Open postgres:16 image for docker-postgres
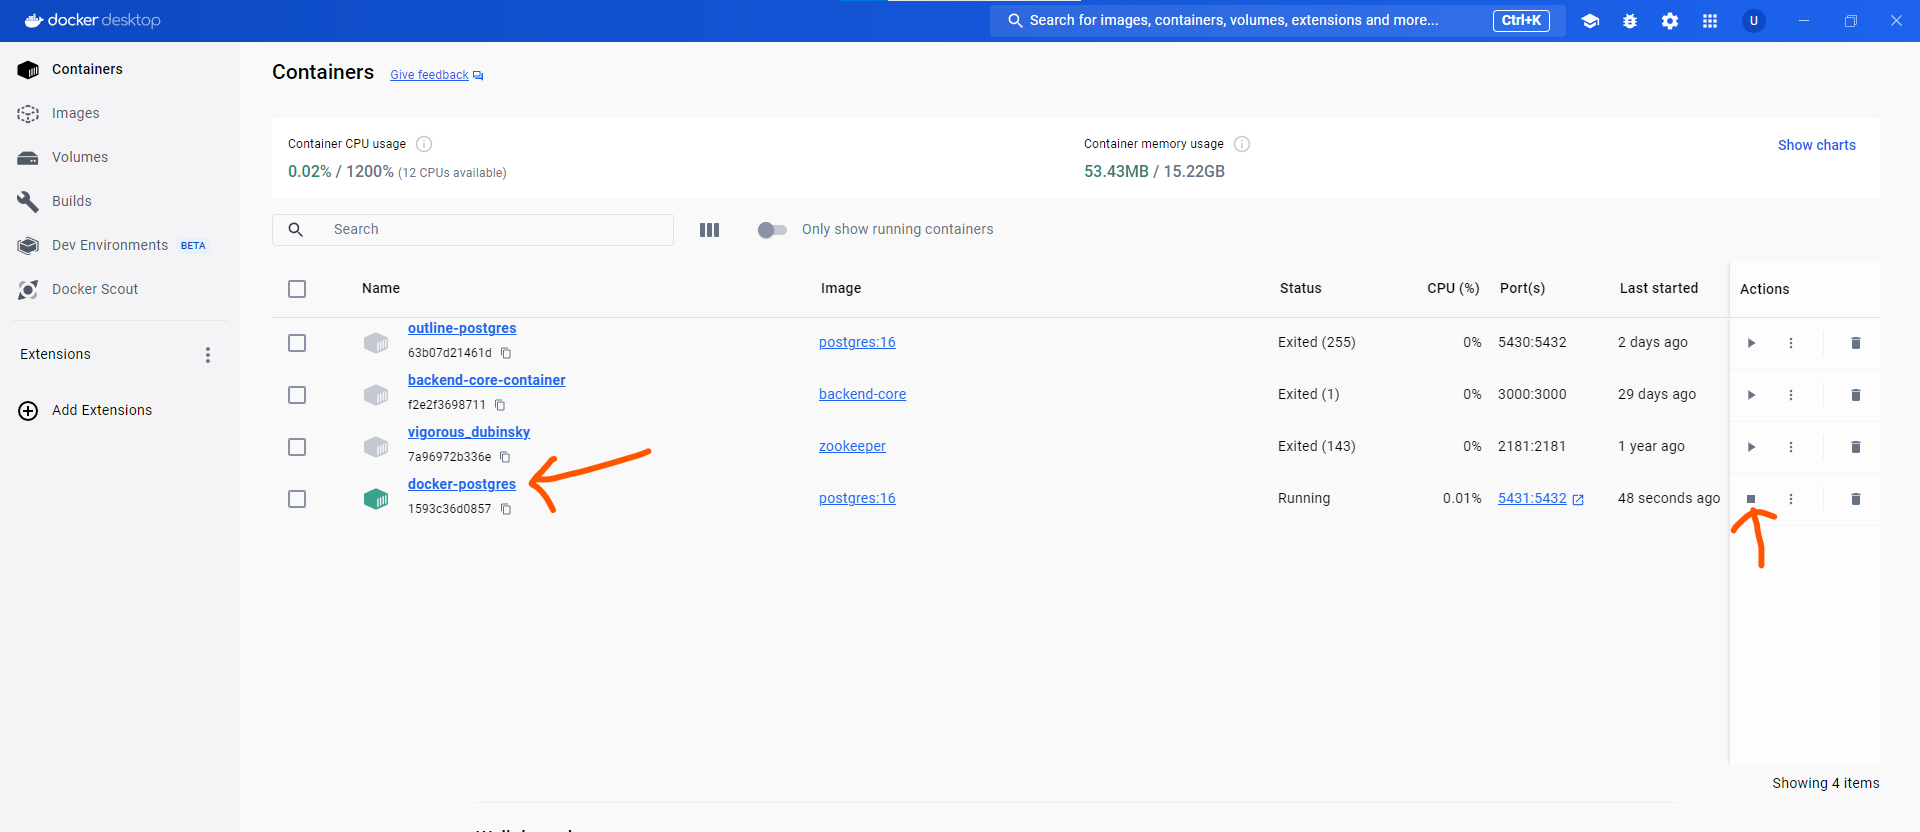1920x832 pixels. pos(857,498)
